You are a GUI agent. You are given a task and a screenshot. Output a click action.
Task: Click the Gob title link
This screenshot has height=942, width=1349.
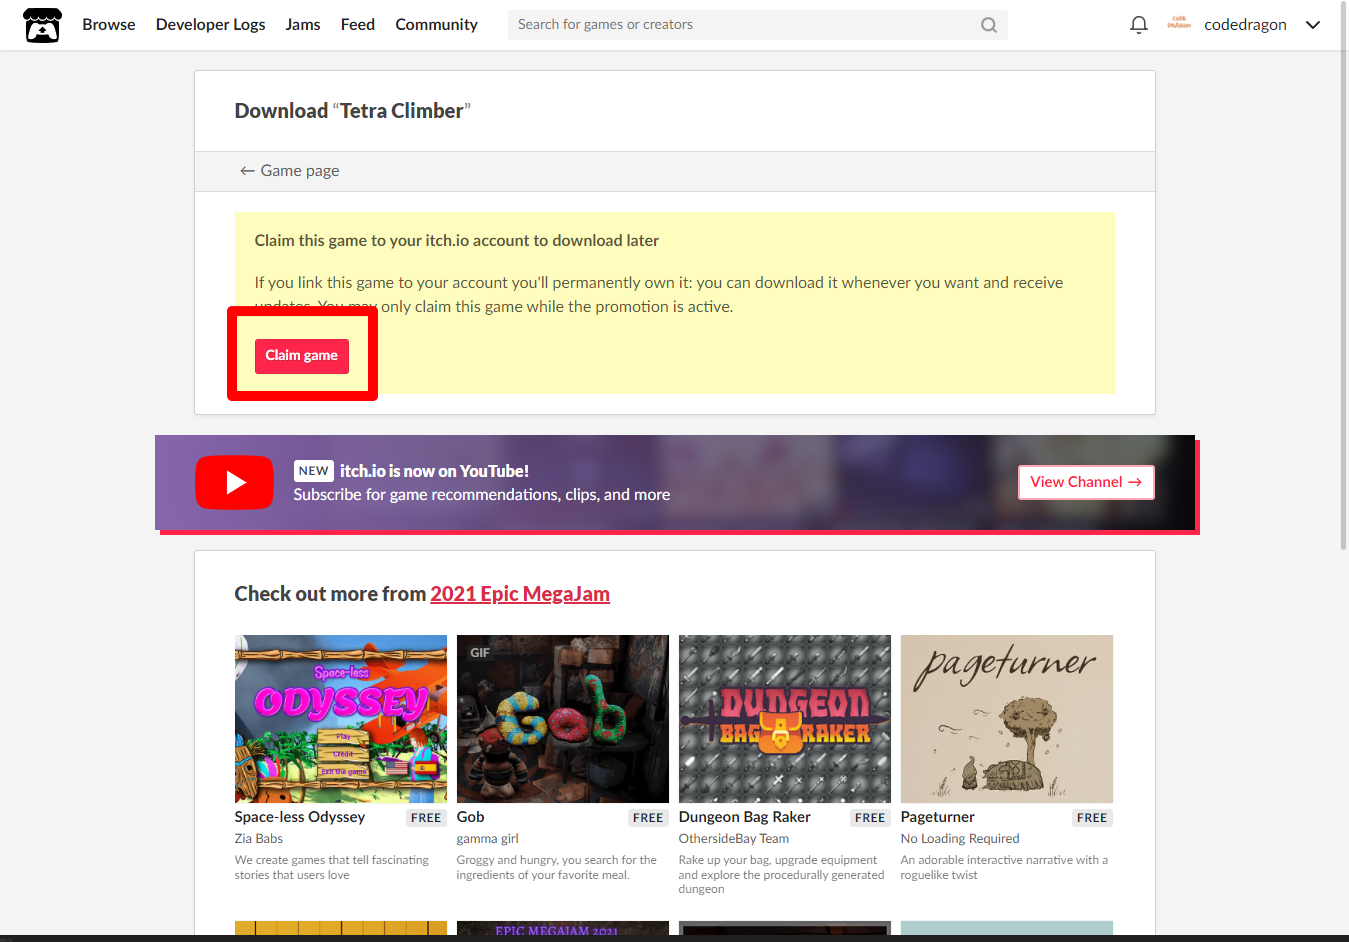[471, 817]
